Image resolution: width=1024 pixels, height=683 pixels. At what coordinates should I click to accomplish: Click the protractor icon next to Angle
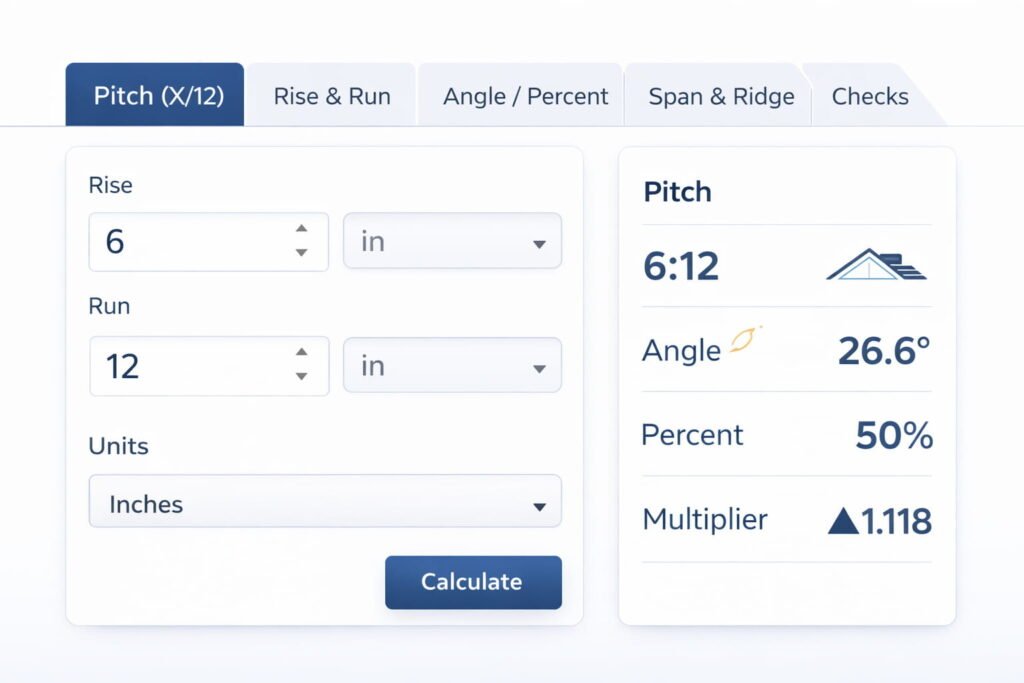740,341
